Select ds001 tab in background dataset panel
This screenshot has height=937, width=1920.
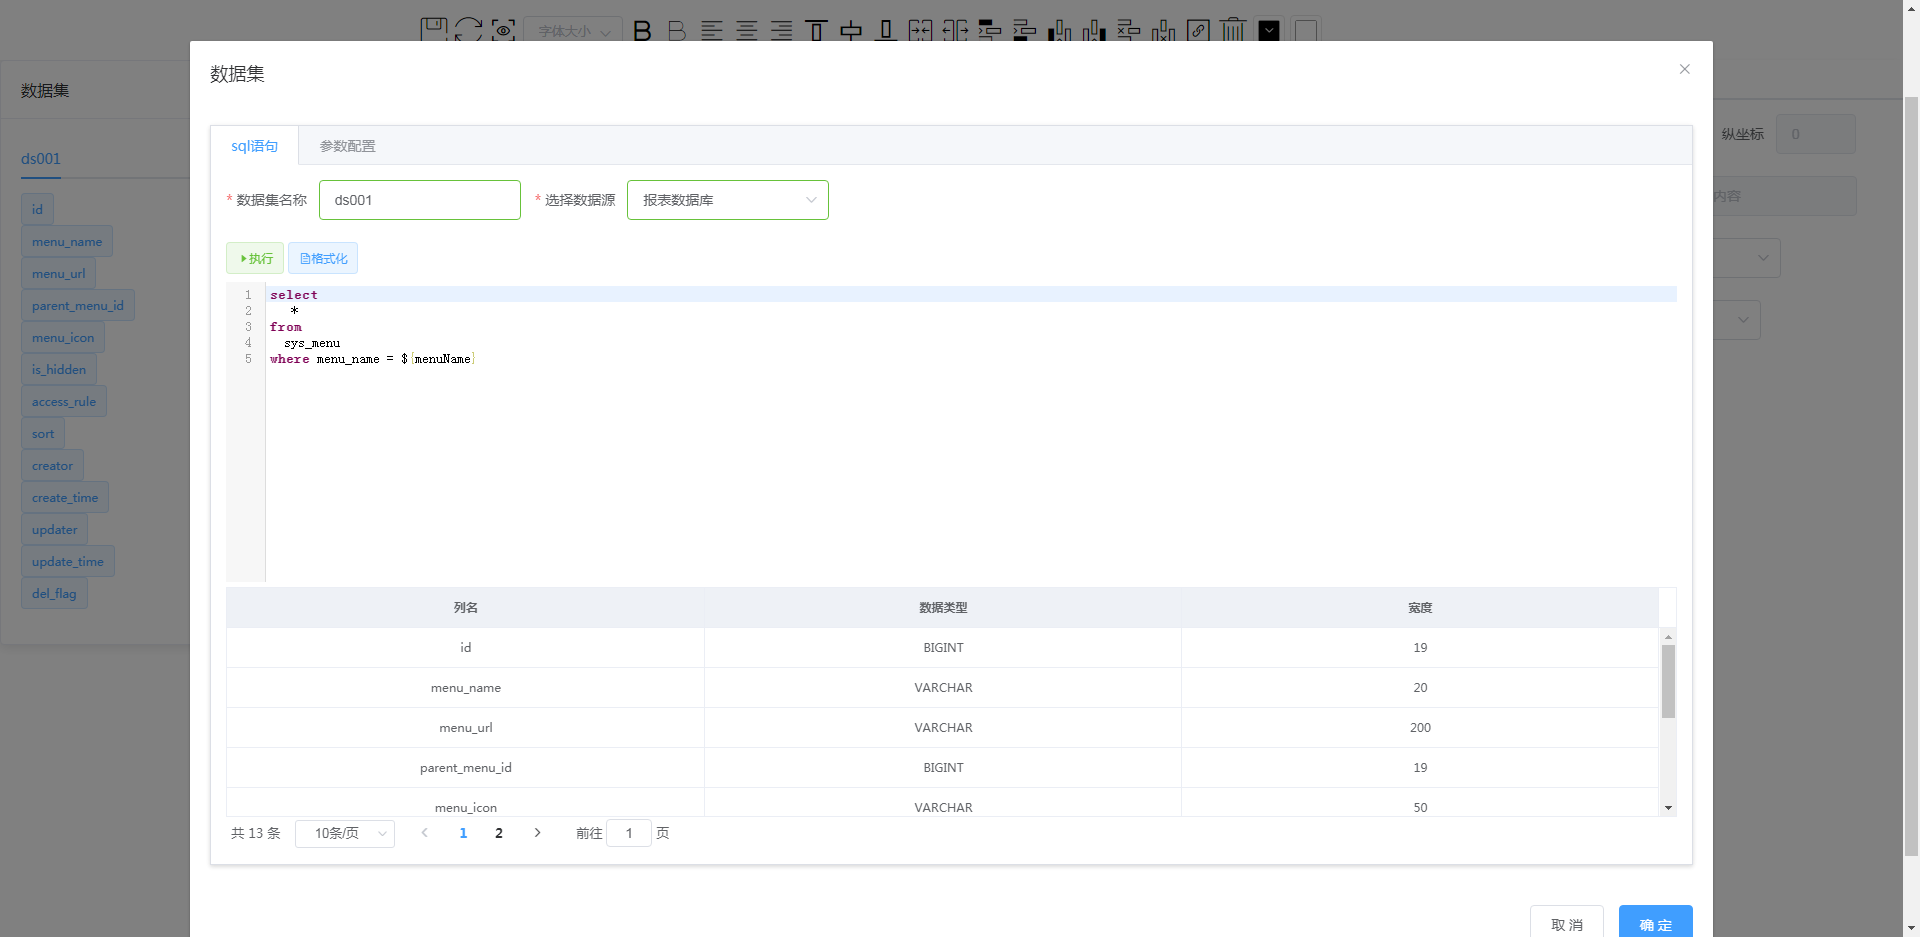click(x=41, y=159)
